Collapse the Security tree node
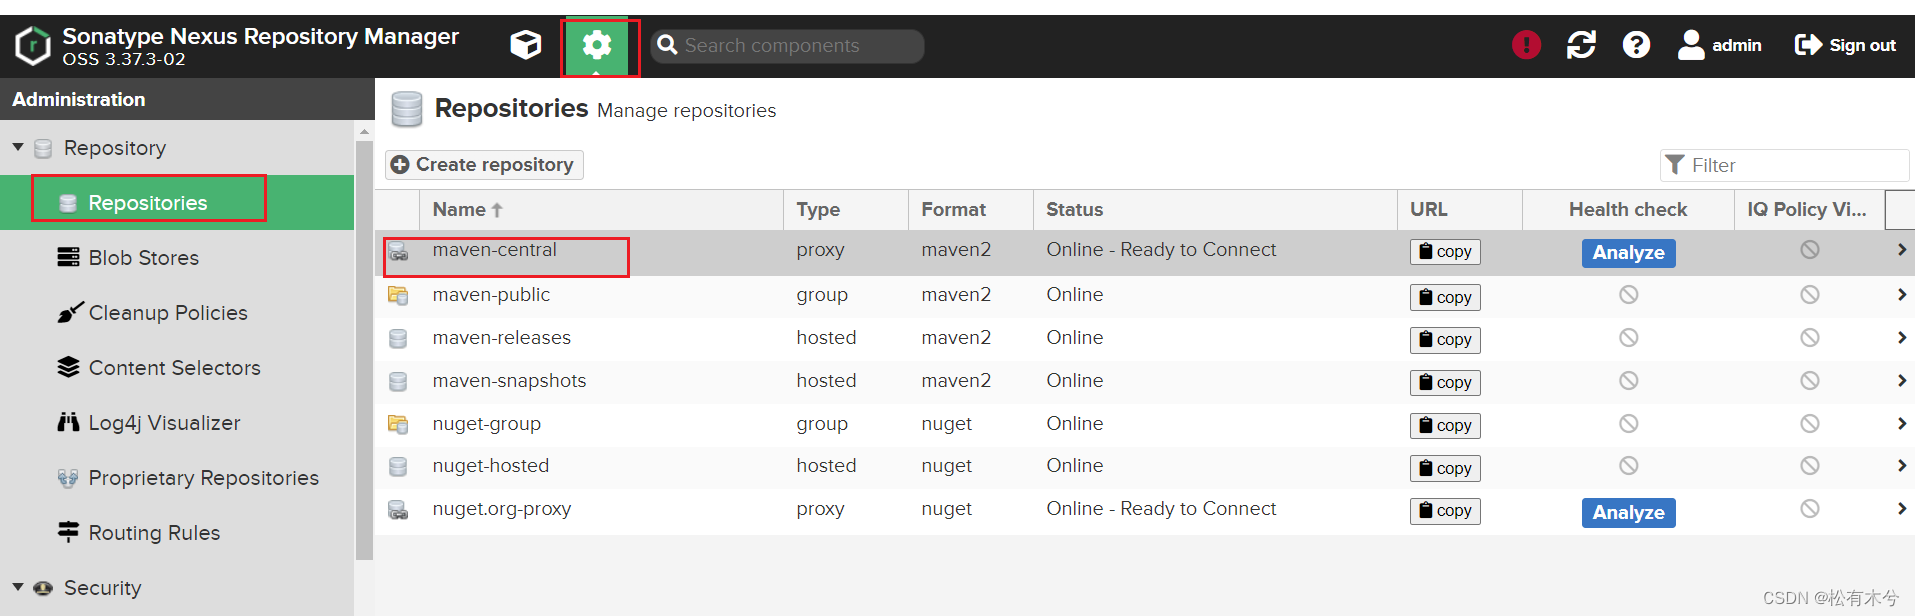 click(18, 587)
